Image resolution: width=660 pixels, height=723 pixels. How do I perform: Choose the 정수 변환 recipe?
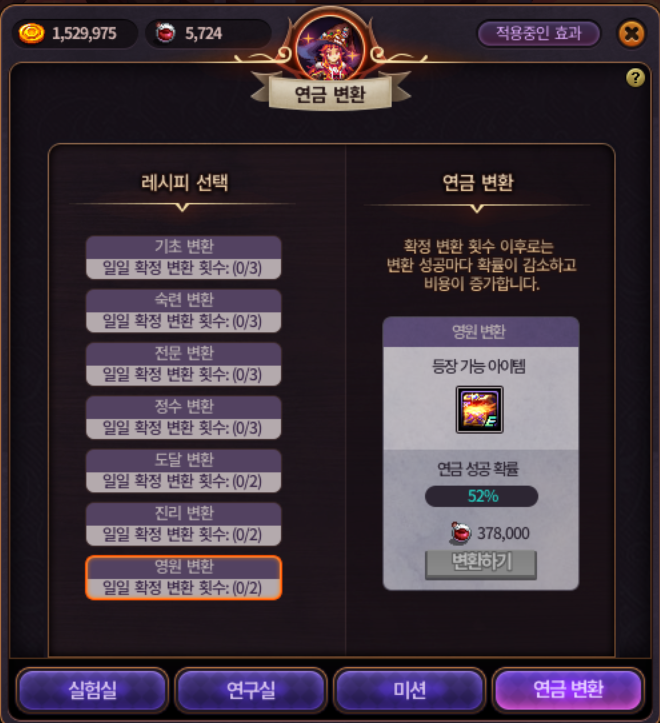[x=184, y=417]
